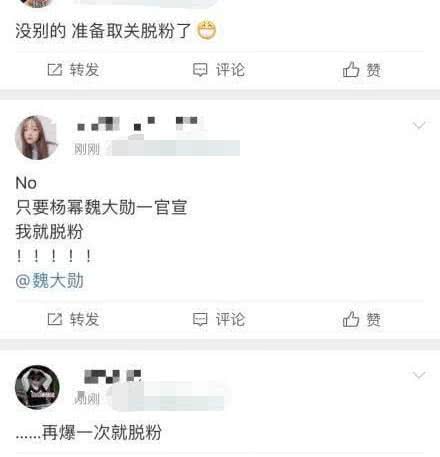Tap the 赞 label on the second post

[x=374, y=320]
